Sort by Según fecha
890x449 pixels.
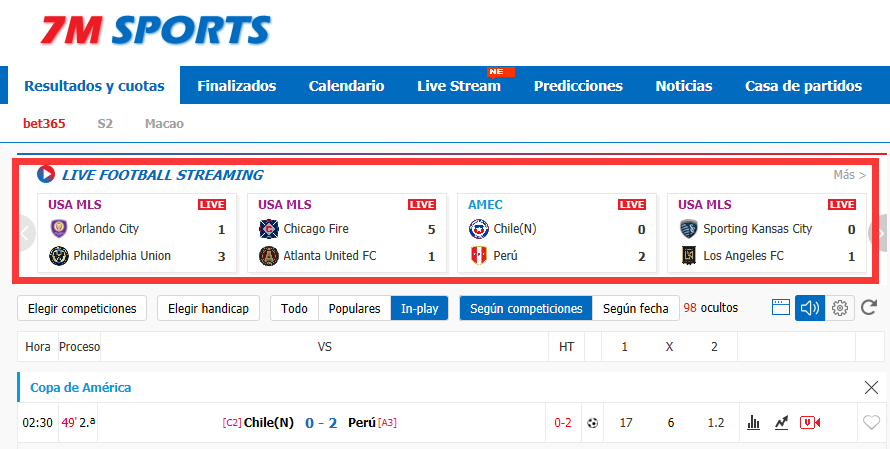[636, 308]
